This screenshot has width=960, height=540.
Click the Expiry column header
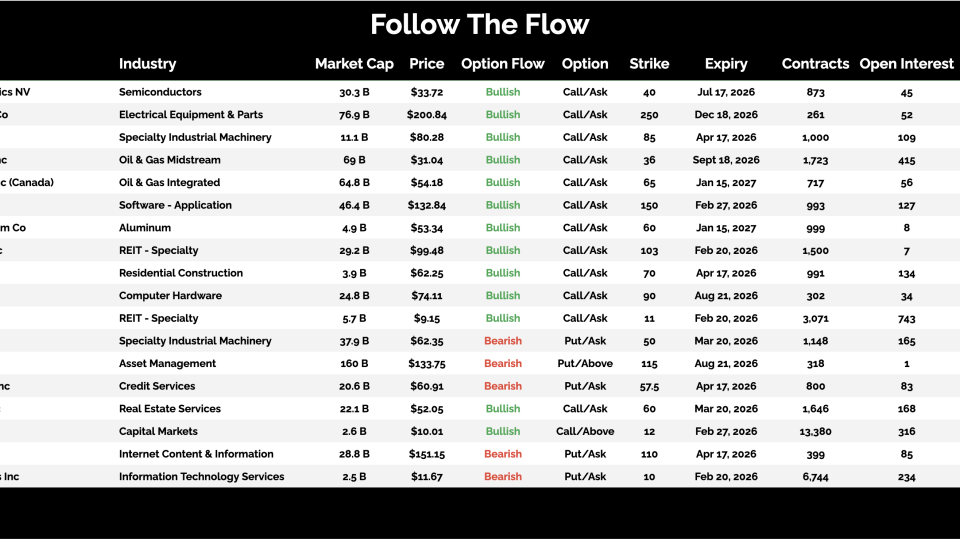pos(726,64)
